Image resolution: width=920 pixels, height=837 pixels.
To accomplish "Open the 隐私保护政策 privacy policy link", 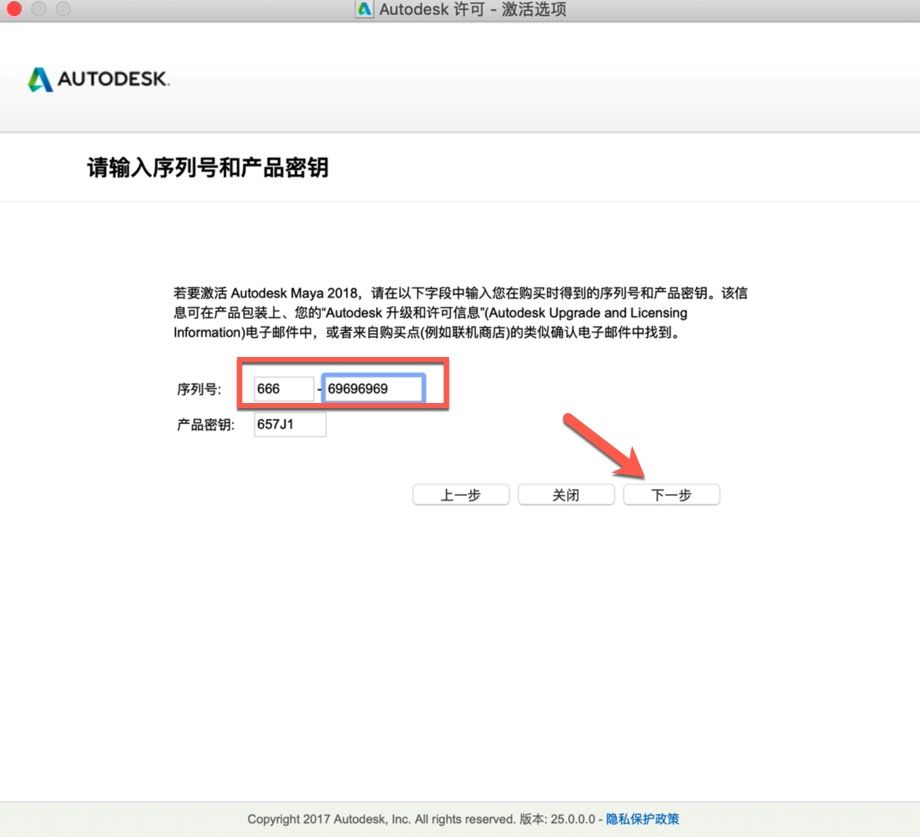I will coord(642,819).
